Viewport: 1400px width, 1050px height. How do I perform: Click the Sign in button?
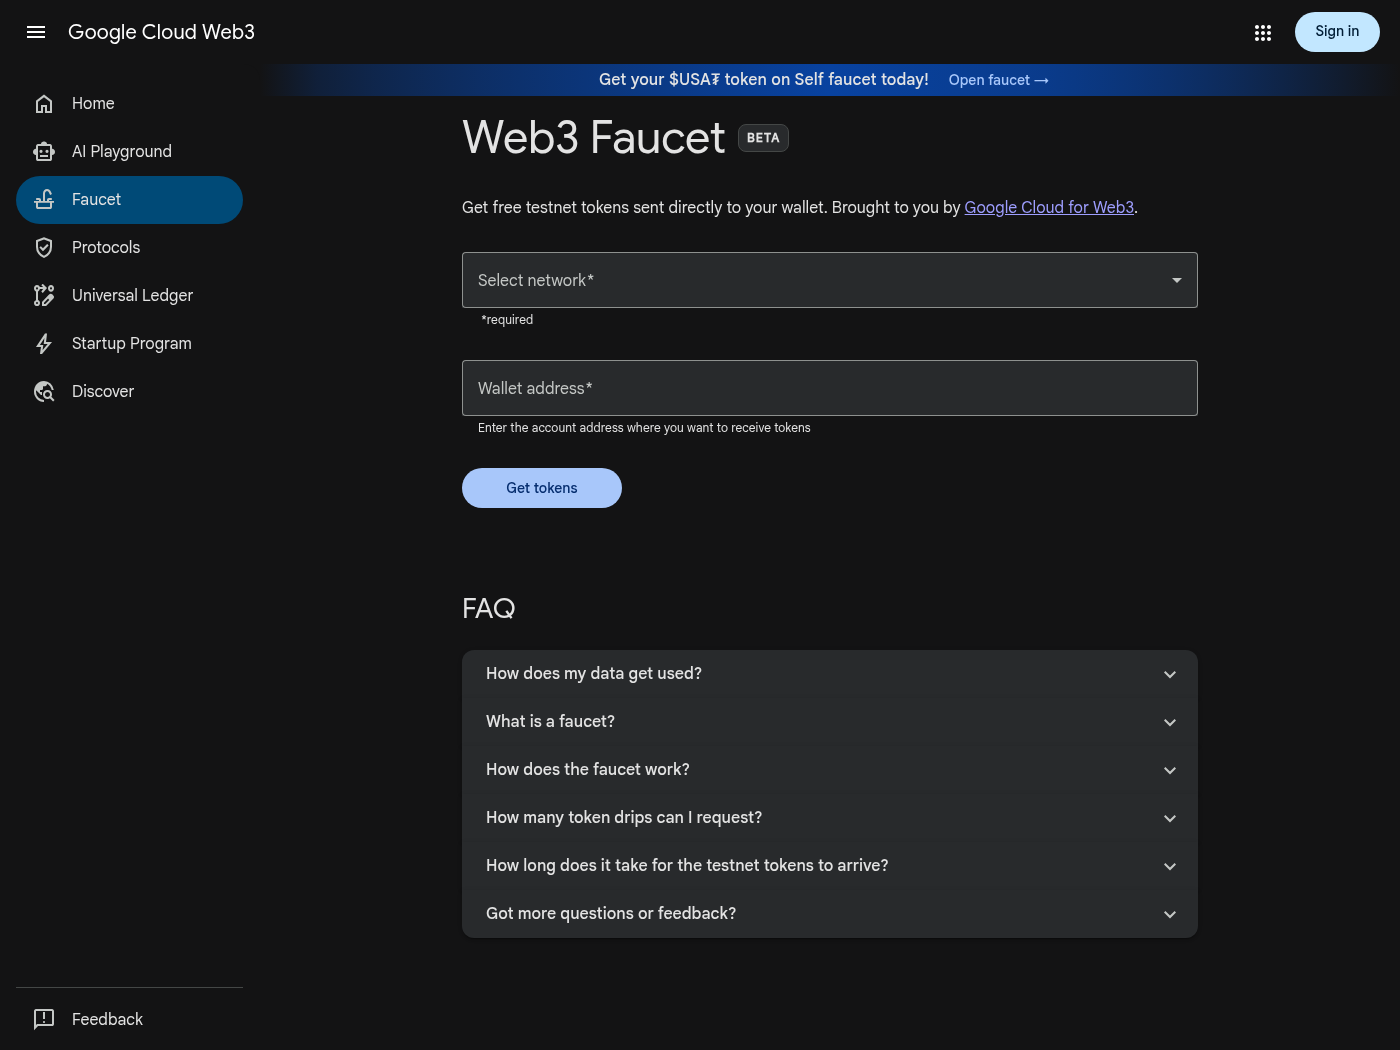pos(1337,32)
